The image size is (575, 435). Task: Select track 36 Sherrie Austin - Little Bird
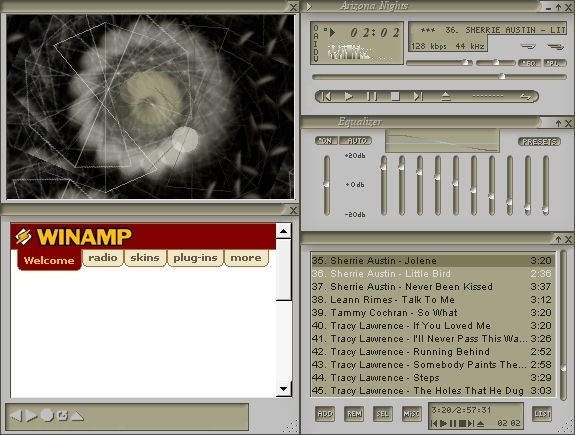(432, 274)
